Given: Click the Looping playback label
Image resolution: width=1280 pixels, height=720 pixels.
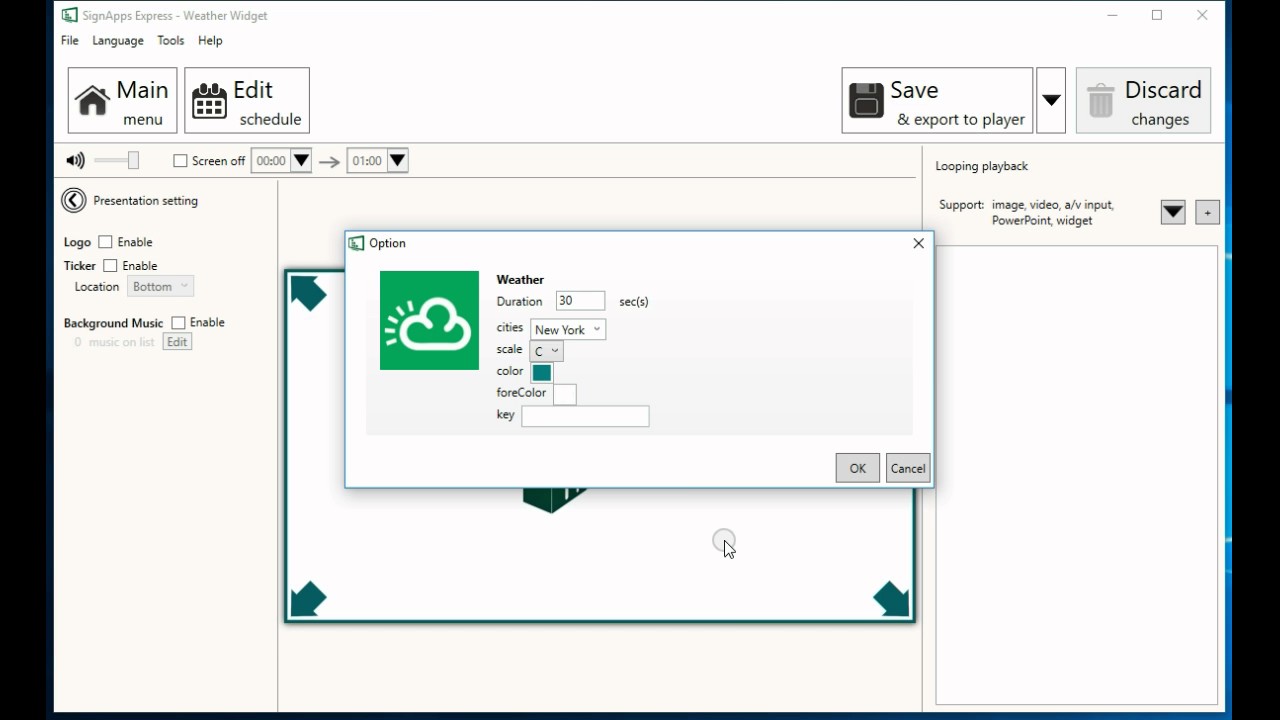Looking at the screenshot, I should (x=982, y=166).
